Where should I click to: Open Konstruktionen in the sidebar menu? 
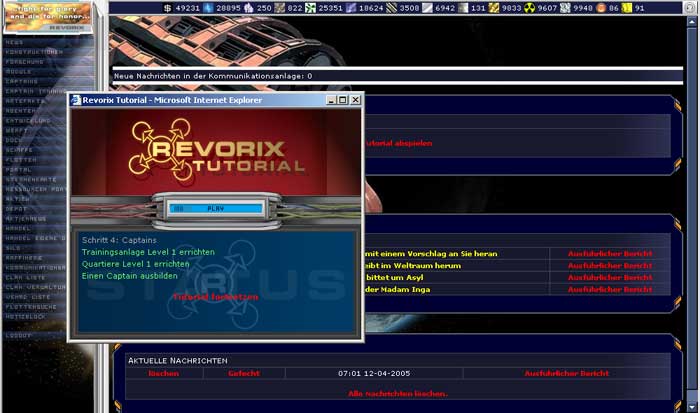34,52
